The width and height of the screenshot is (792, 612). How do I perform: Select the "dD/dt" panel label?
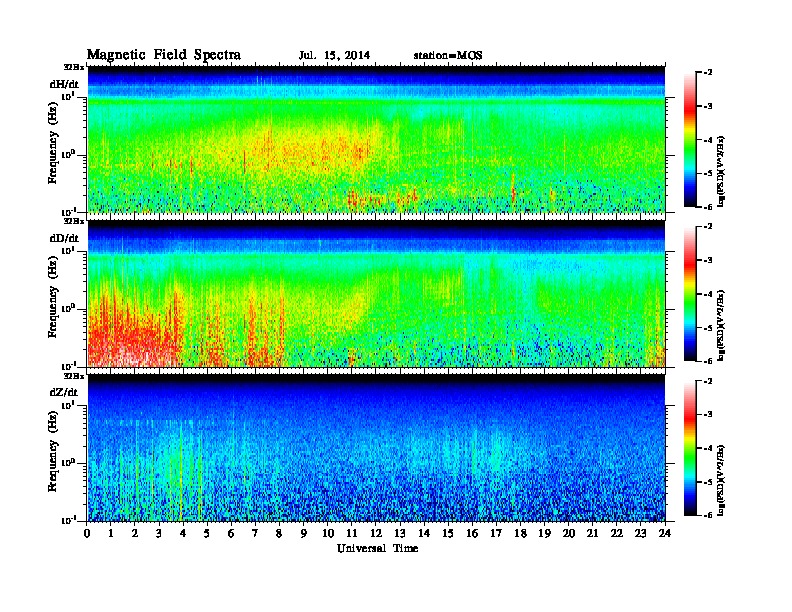[x=64, y=238]
